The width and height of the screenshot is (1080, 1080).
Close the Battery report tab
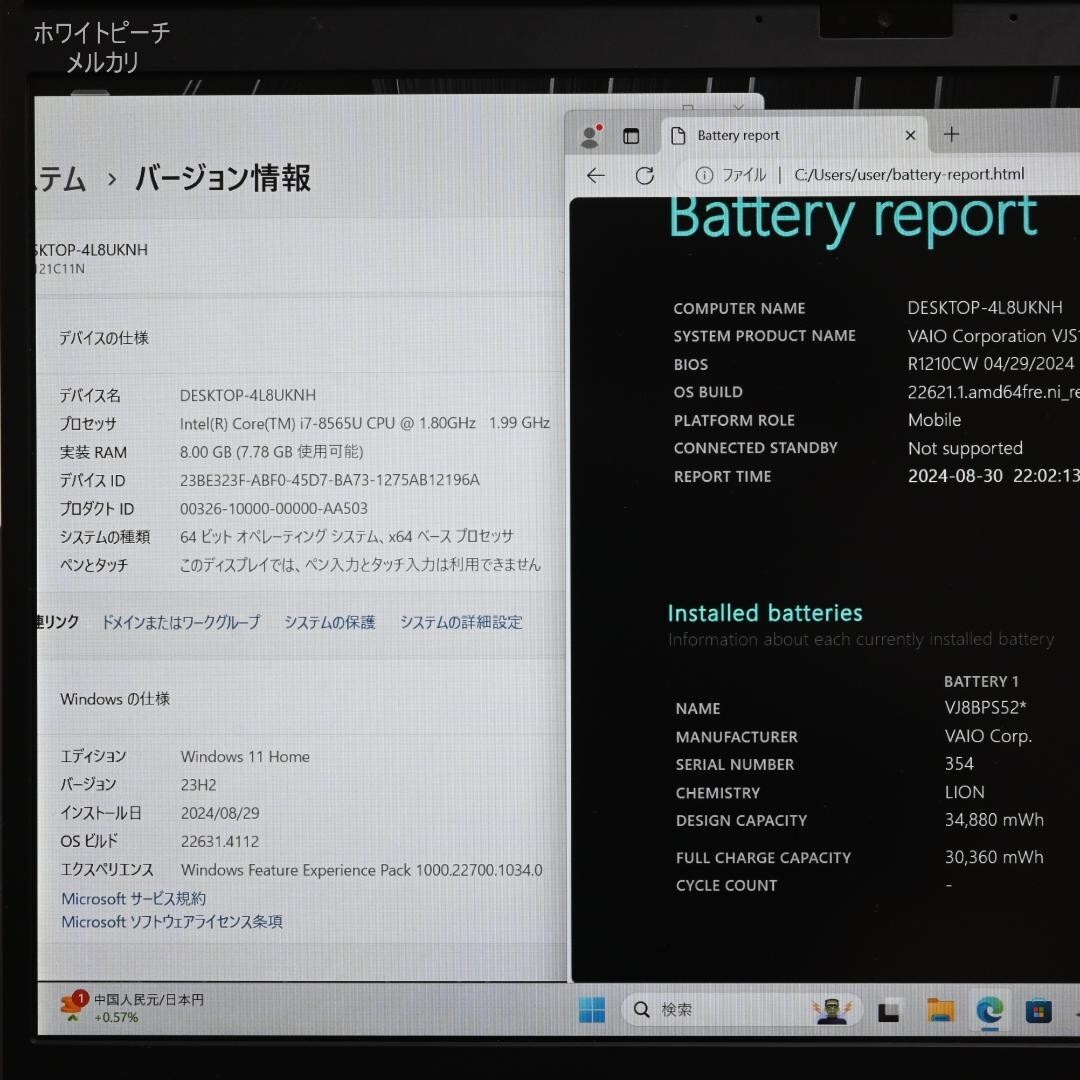tap(911, 136)
